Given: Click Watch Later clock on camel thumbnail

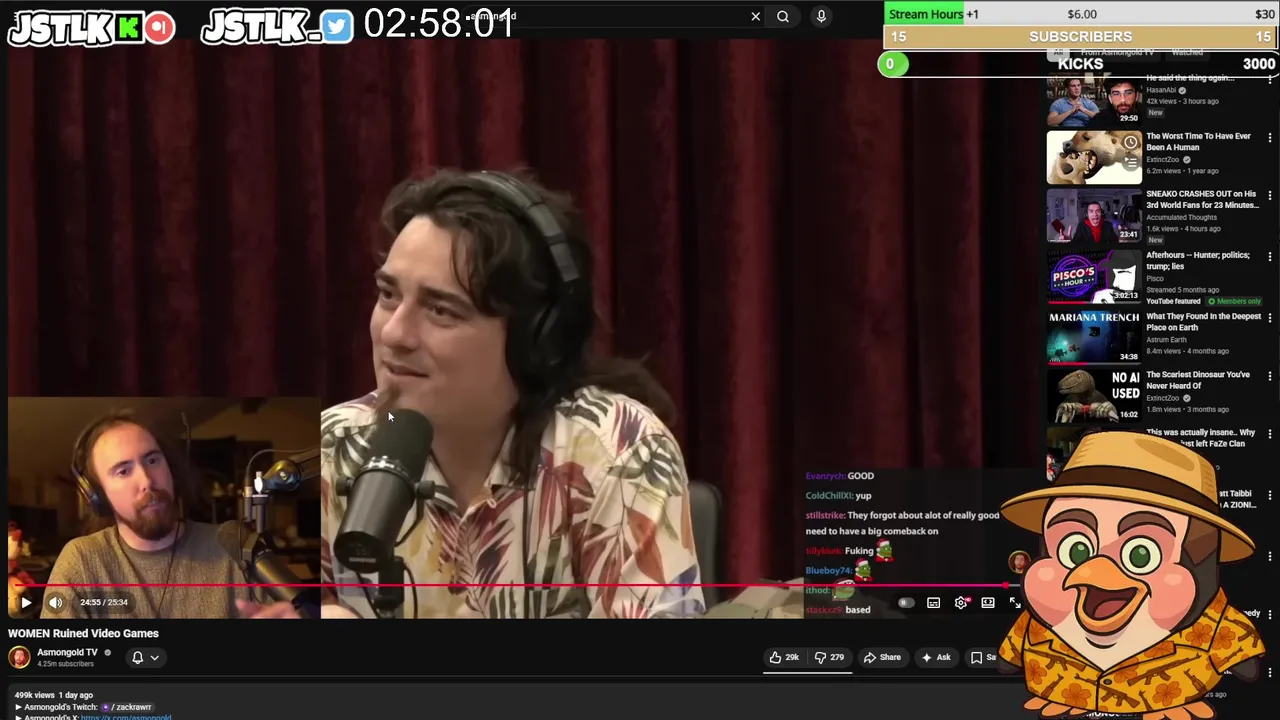Looking at the screenshot, I should (x=1130, y=142).
